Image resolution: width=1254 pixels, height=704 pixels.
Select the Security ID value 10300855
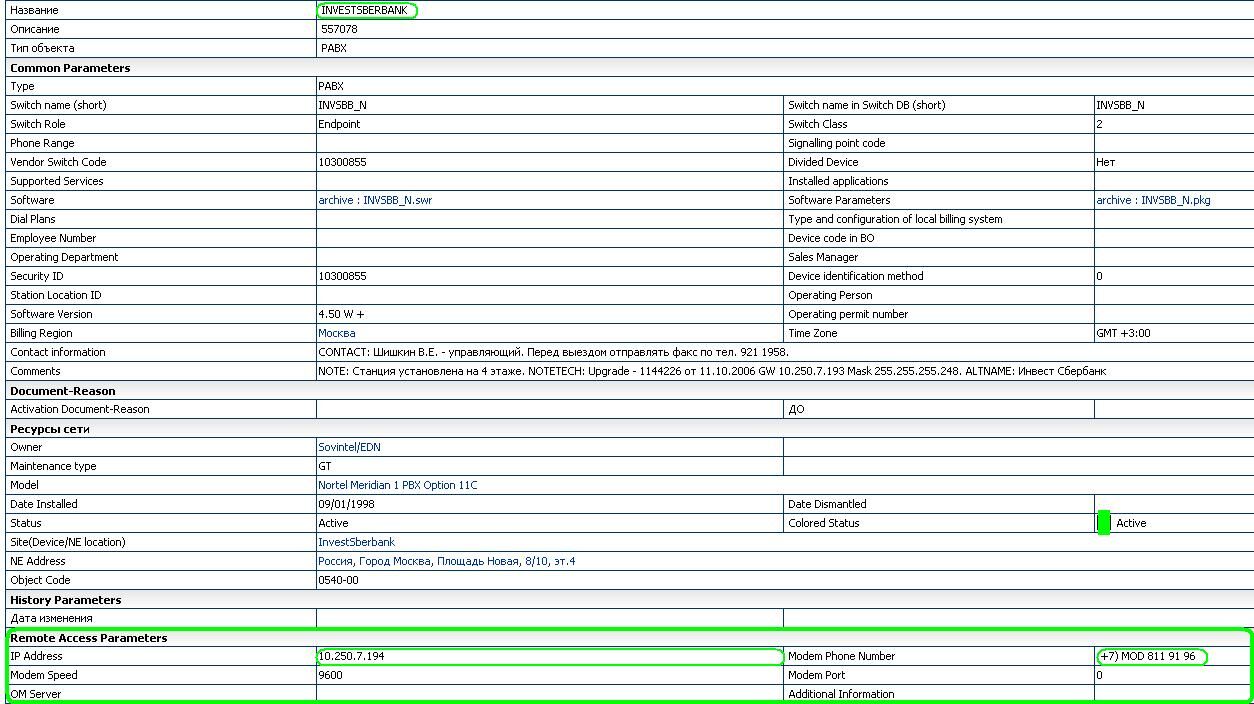point(342,276)
